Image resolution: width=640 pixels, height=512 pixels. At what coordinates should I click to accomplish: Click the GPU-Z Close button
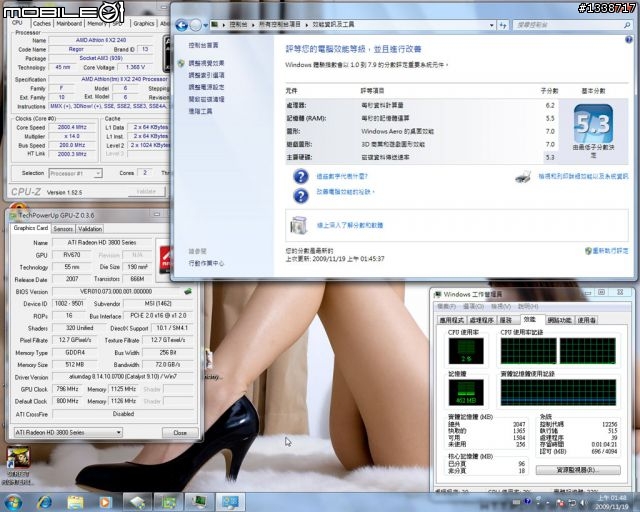(180, 432)
